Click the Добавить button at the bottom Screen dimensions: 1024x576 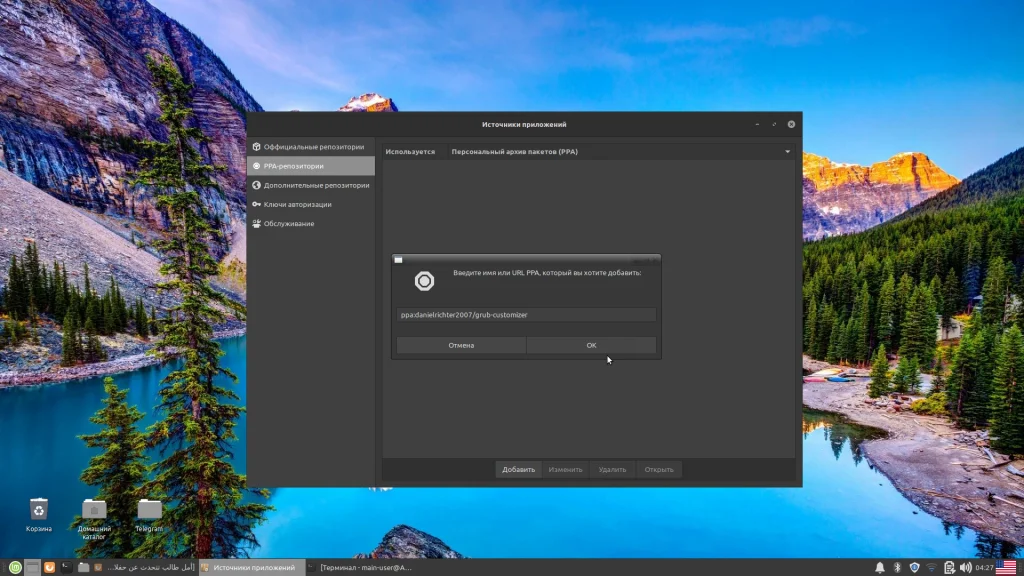click(519, 469)
